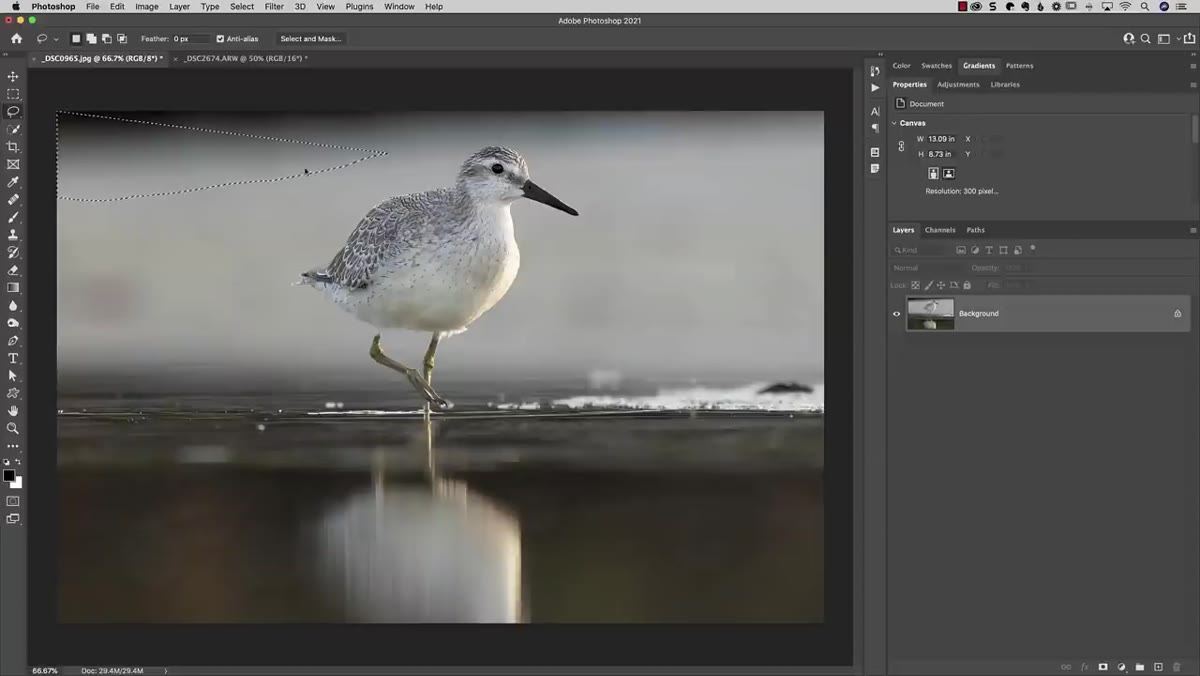Click the Home icon in options bar
This screenshot has width=1200, height=676.
16,39
